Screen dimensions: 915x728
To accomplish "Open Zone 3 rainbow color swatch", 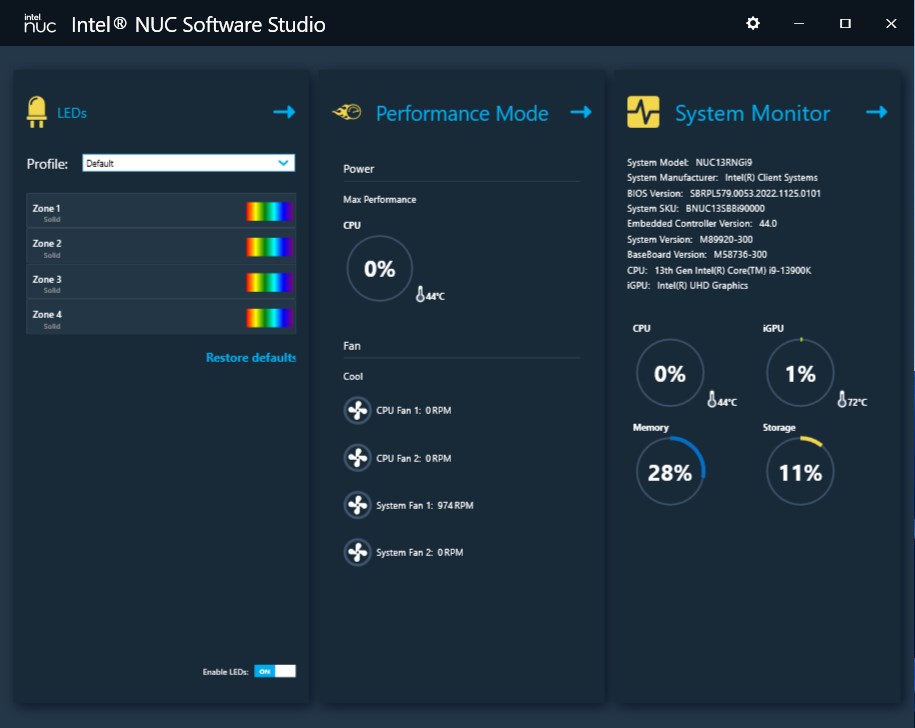I will click(x=269, y=283).
